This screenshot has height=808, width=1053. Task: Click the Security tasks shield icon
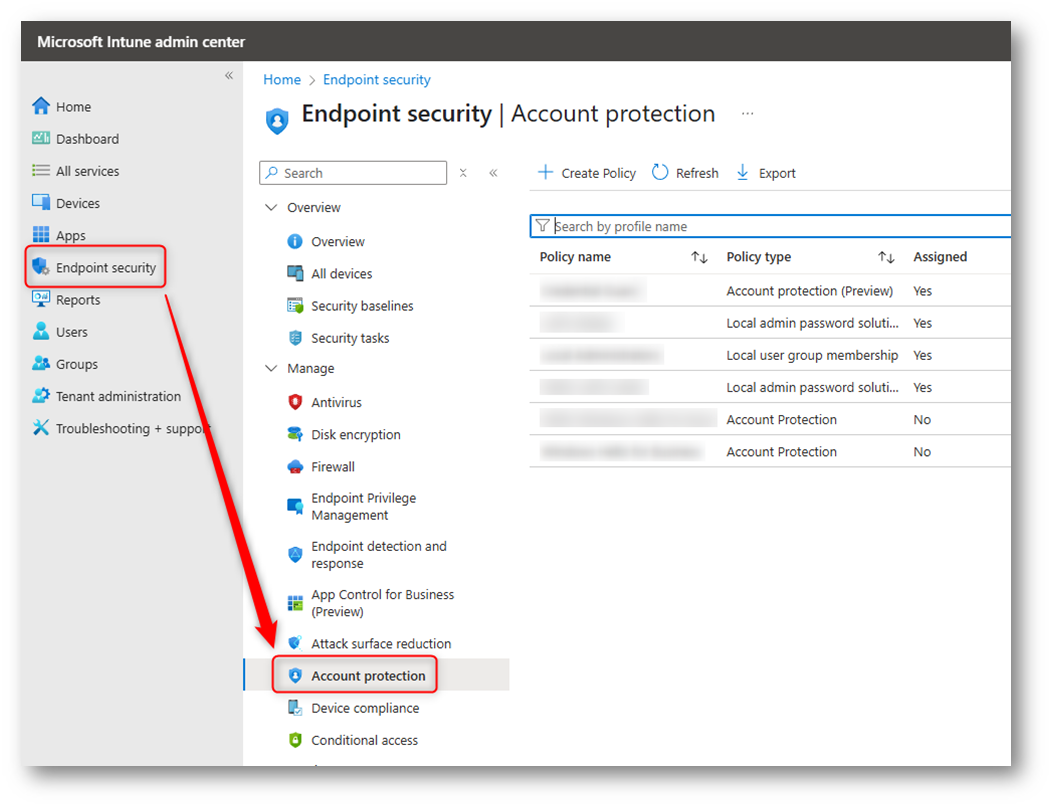point(295,338)
